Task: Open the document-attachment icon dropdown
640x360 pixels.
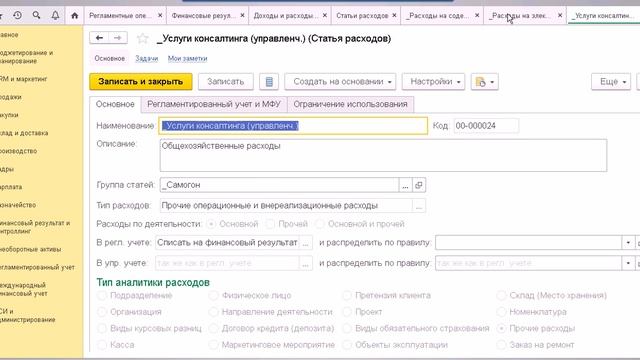Action: (x=484, y=82)
